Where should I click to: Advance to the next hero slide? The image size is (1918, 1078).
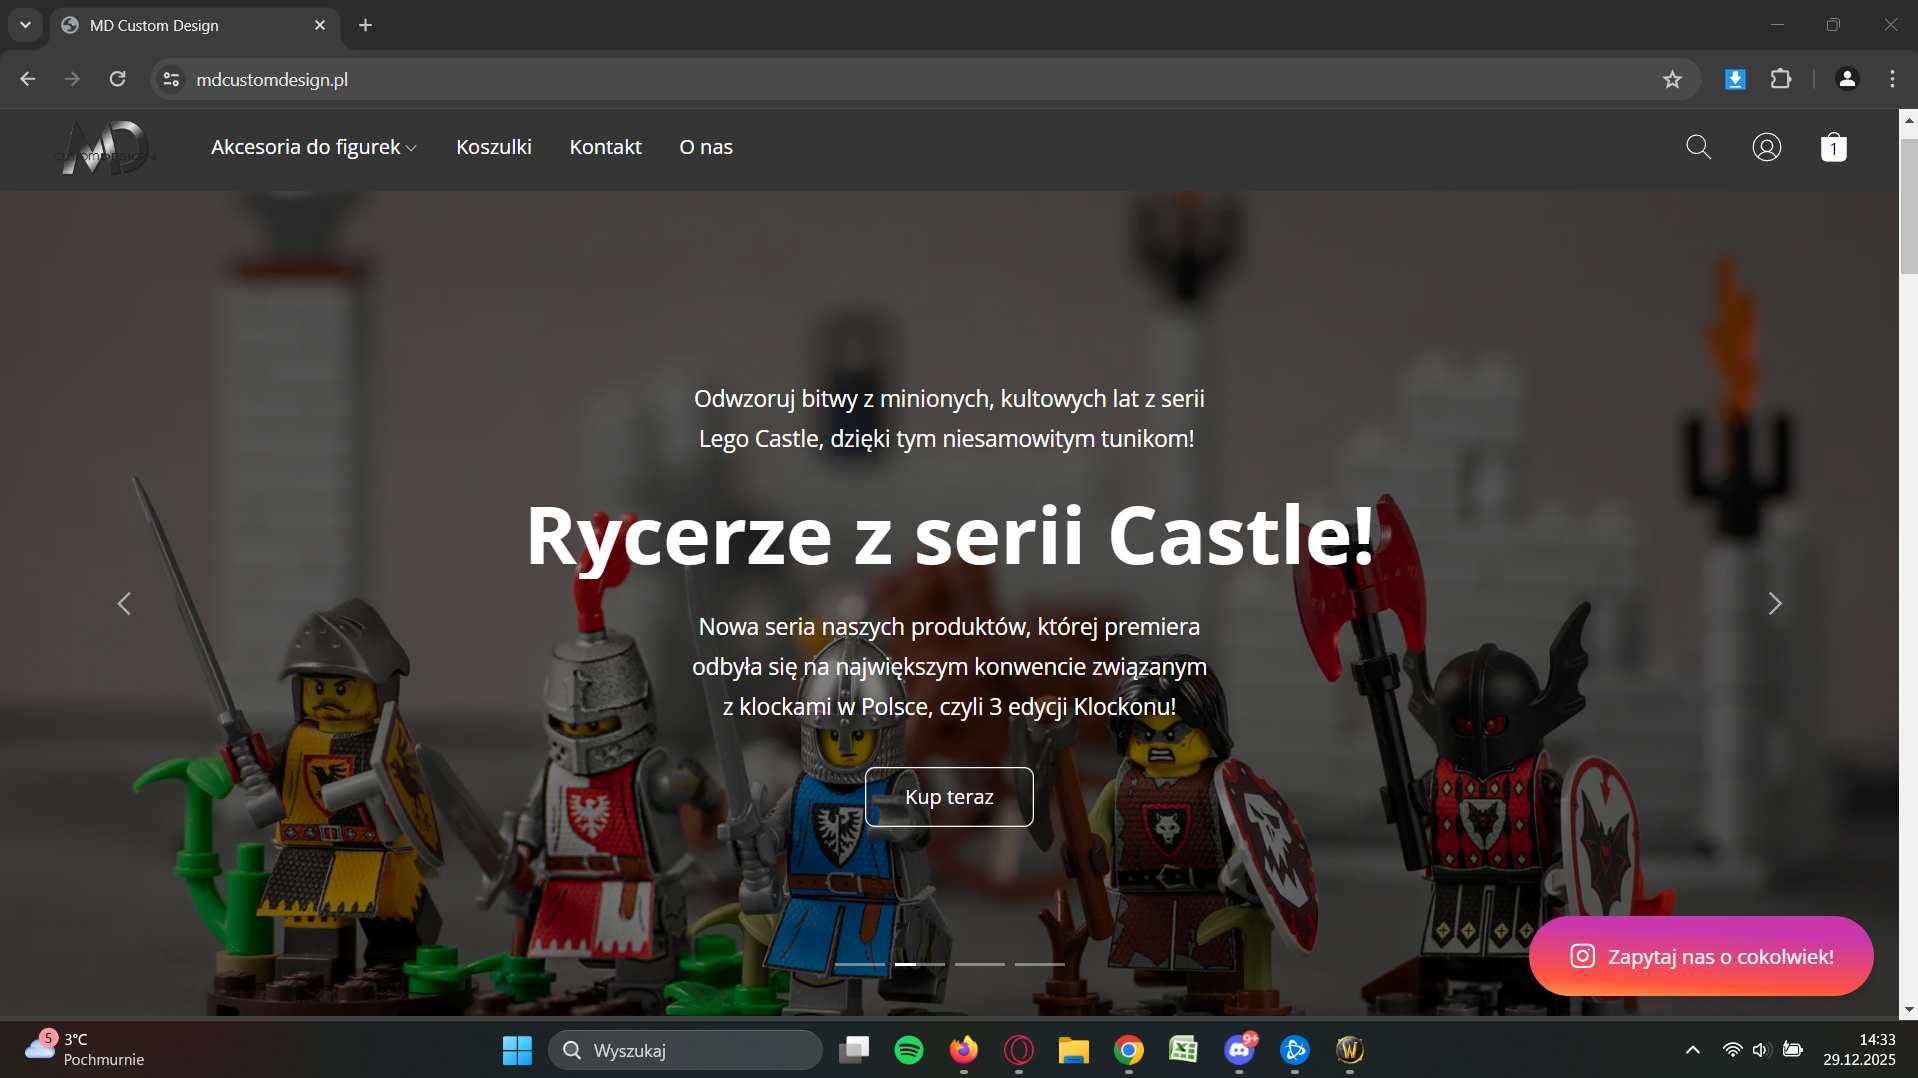[1775, 604]
